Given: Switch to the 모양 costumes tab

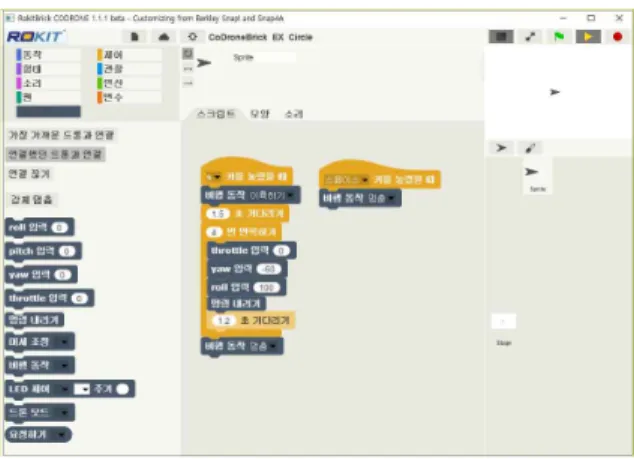Looking at the screenshot, I should [260, 114].
